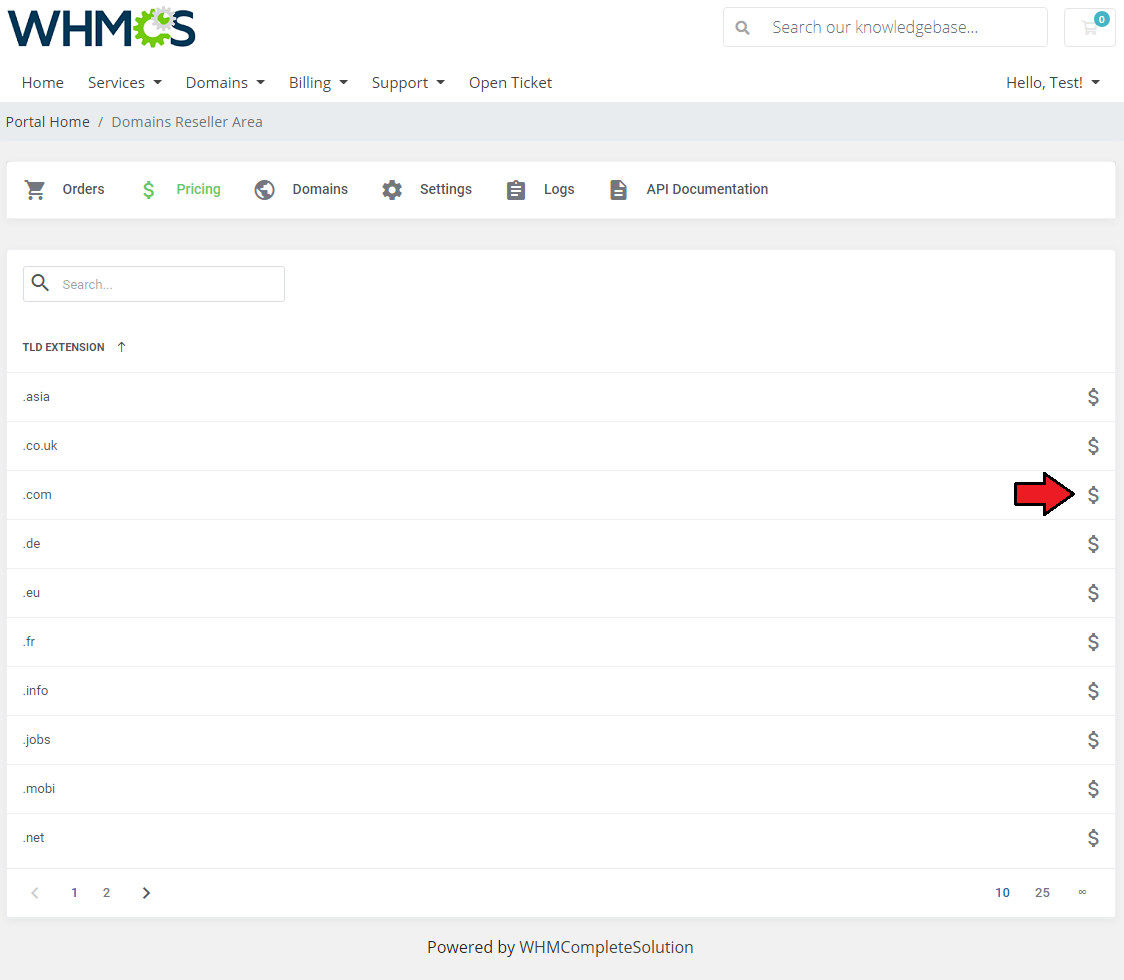Screen dimensions: 1124x980
Task: Go to Home in the navbar
Action: 42,82
